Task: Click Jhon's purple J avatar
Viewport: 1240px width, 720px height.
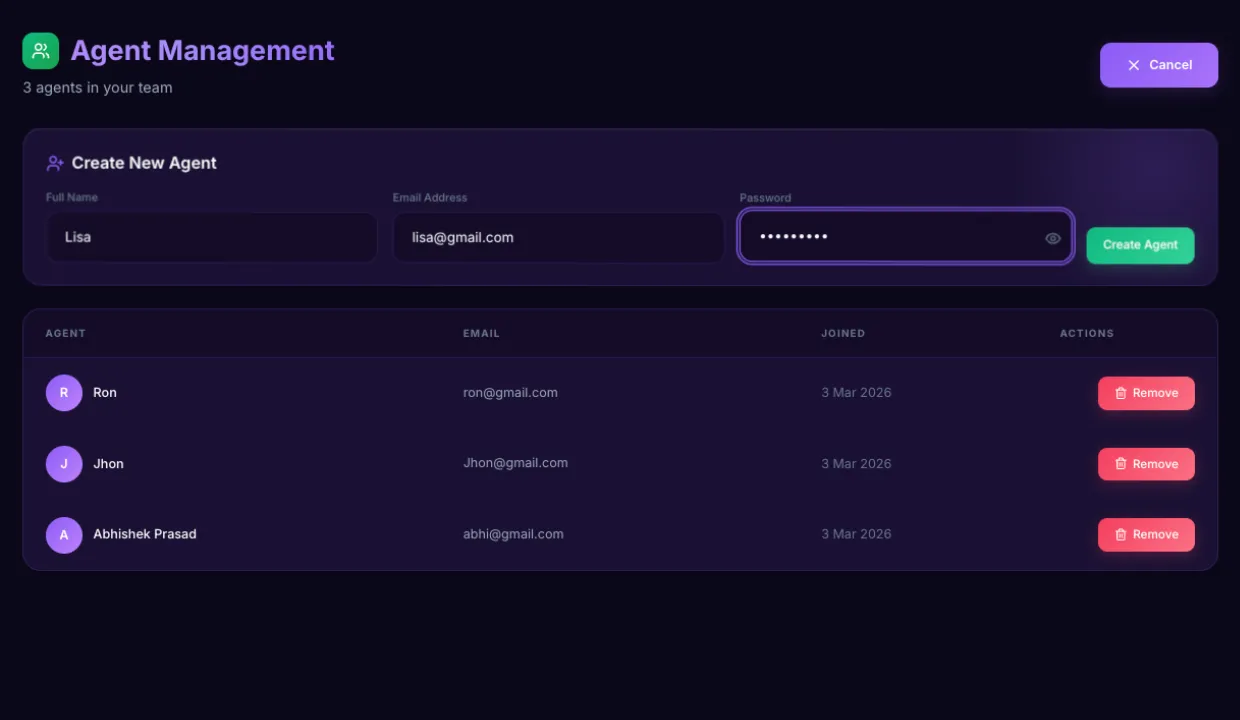Action: [64, 464]
